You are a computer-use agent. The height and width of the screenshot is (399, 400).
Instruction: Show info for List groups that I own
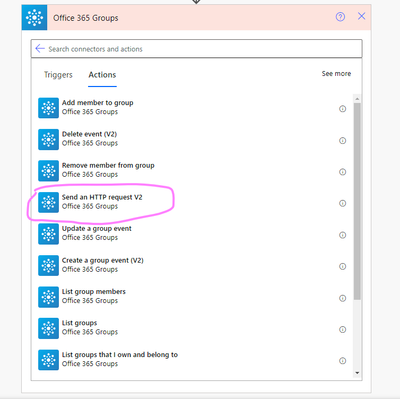pyautogui.click(x=342, y=360)
